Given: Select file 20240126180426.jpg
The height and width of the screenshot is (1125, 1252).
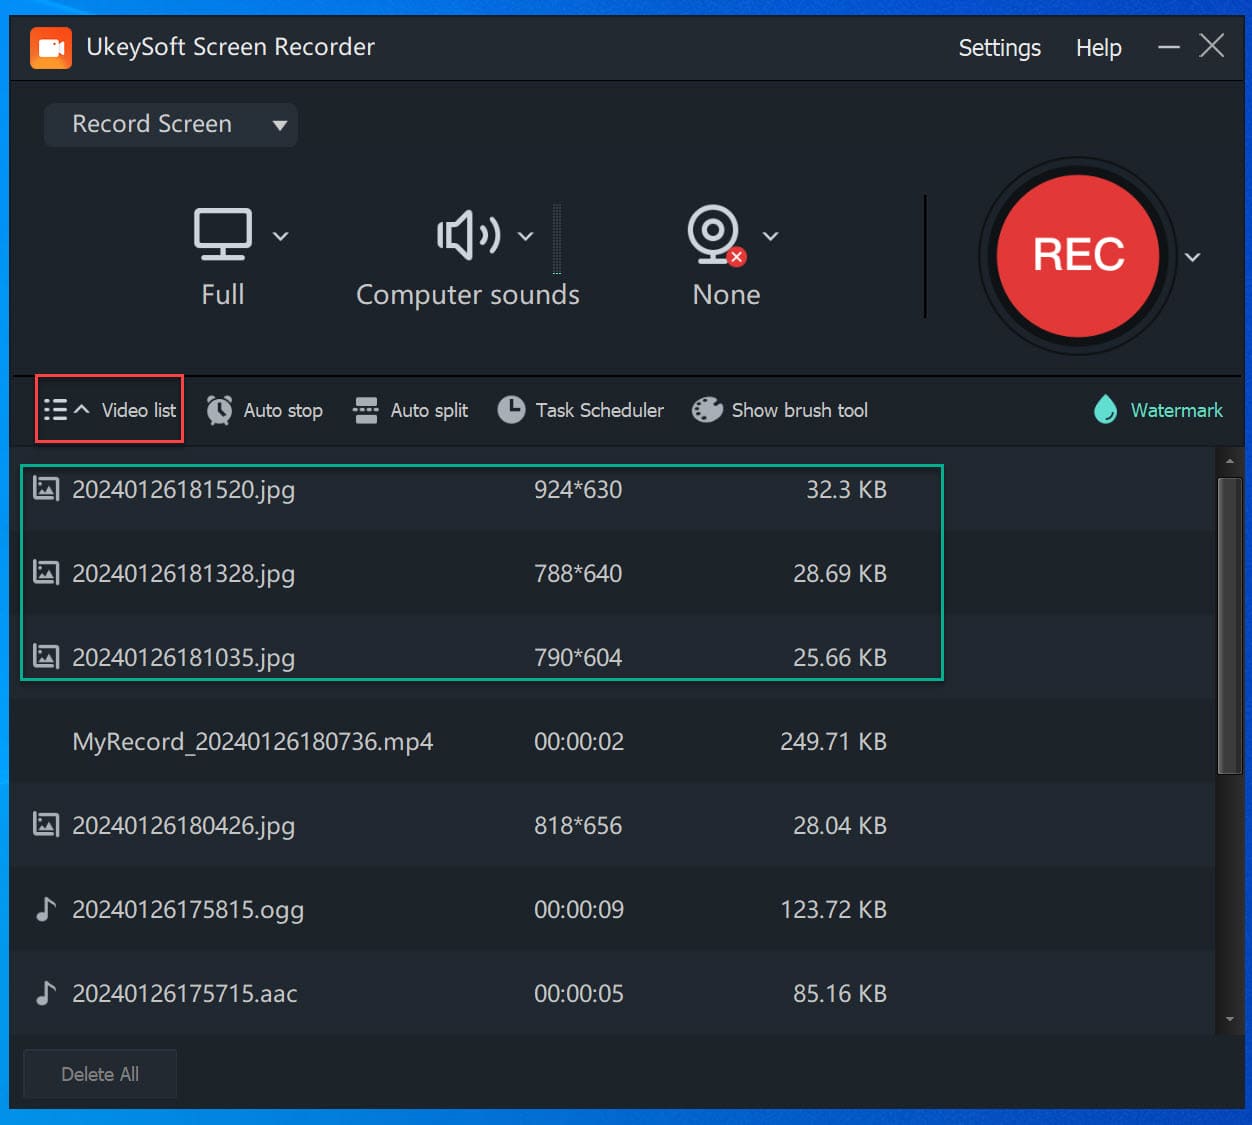Looking at the screenshot, I should [x=612, y=825].
